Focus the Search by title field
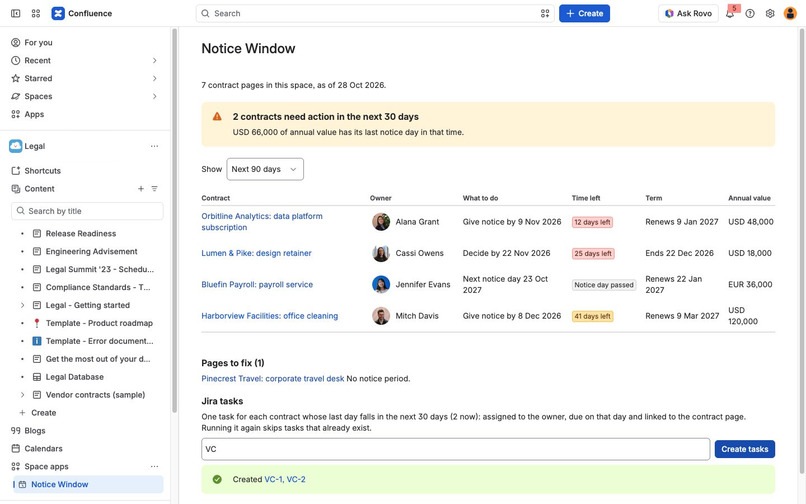806x504 pixels. [87, 211]
